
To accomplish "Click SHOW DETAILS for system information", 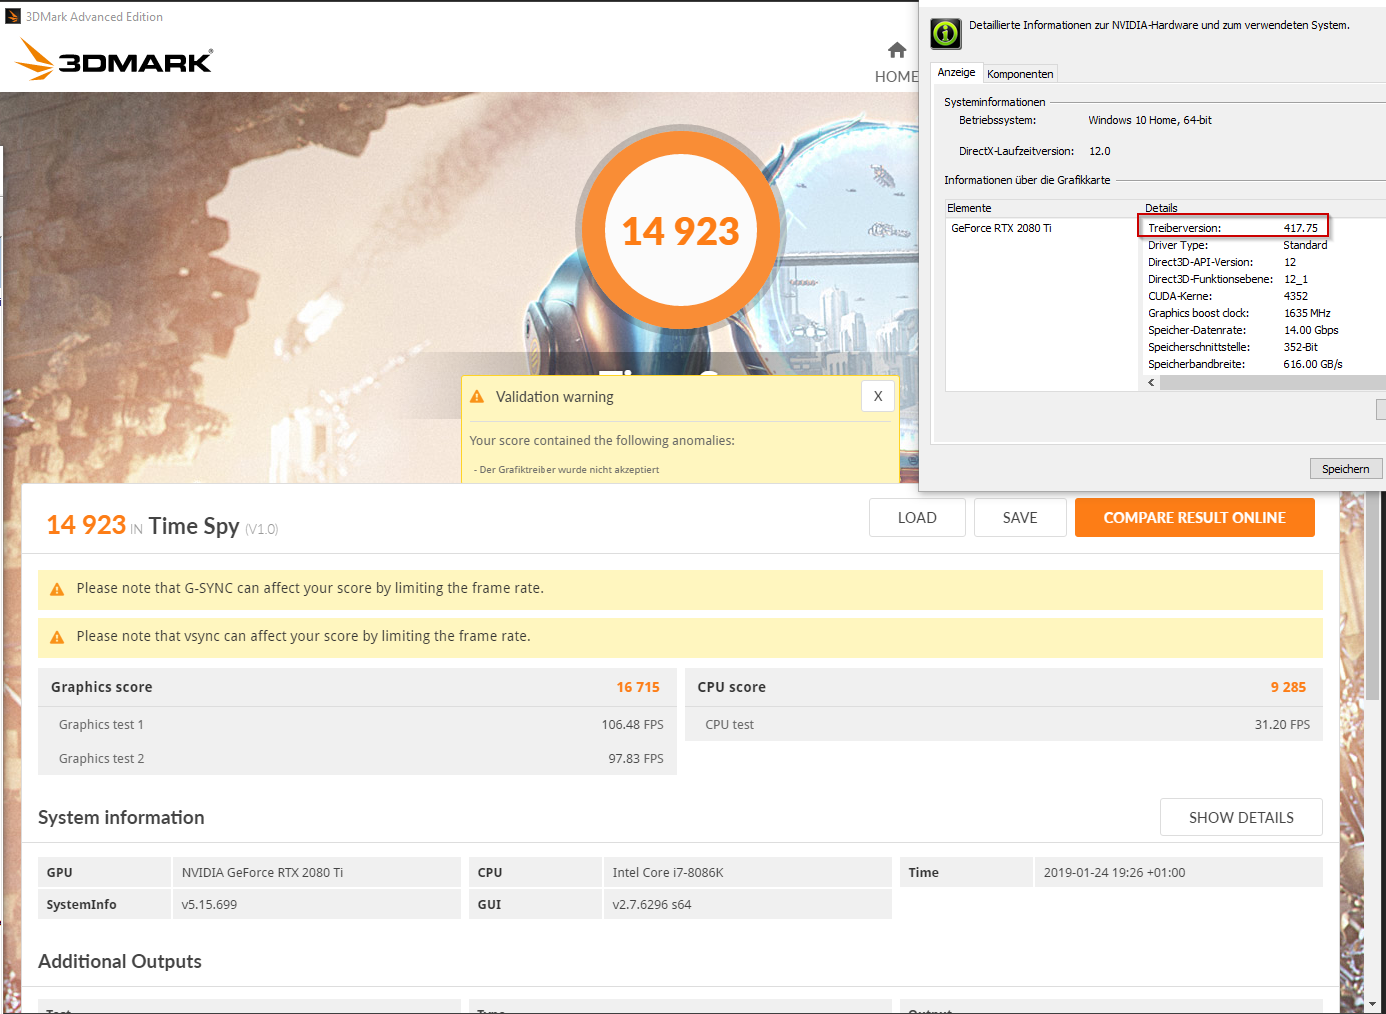I will tap(1241, 817).
